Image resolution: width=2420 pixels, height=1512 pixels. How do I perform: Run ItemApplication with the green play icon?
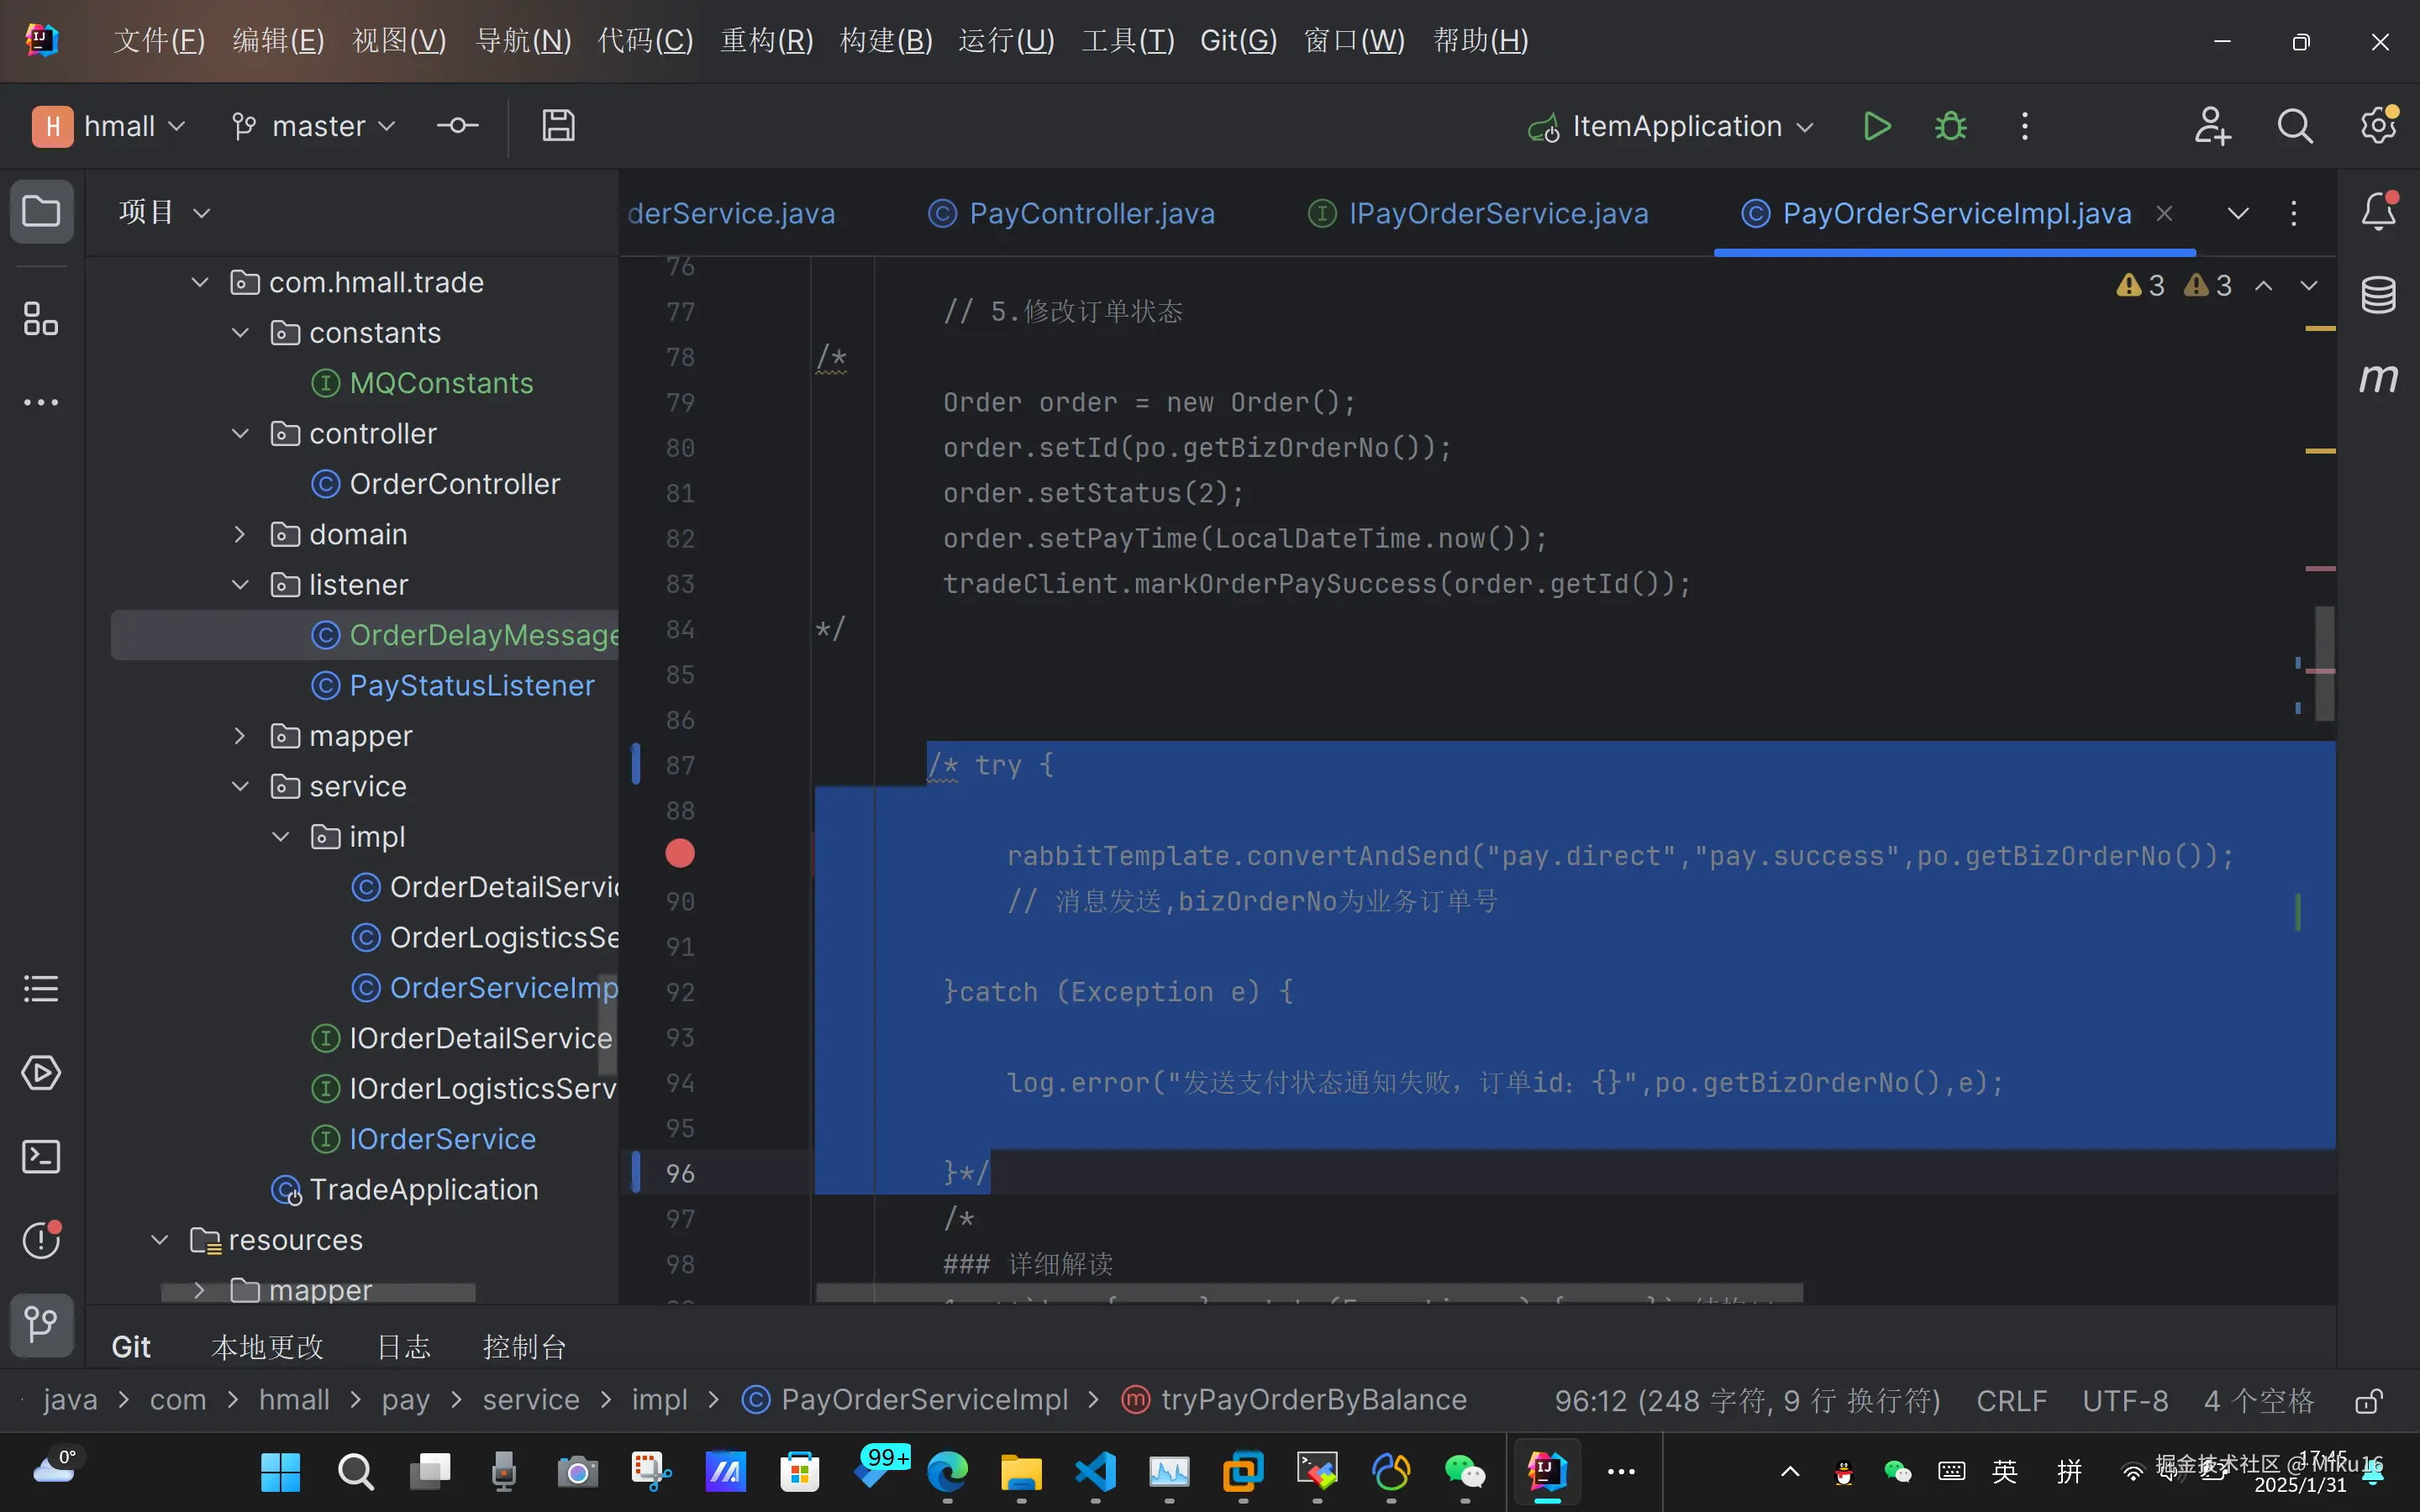[1876, 126]
